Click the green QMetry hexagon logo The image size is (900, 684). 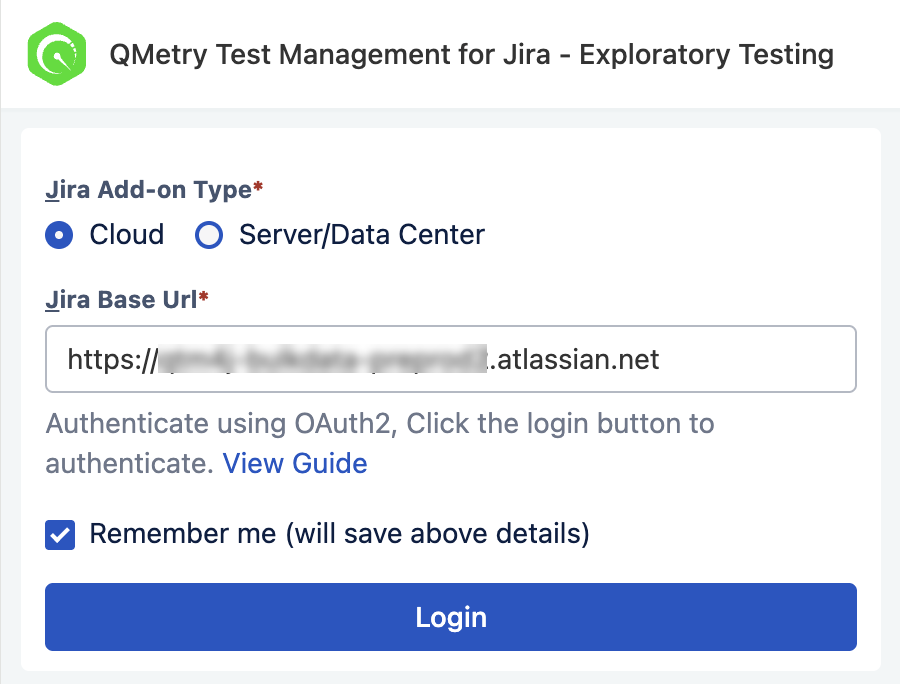(57, 54)
